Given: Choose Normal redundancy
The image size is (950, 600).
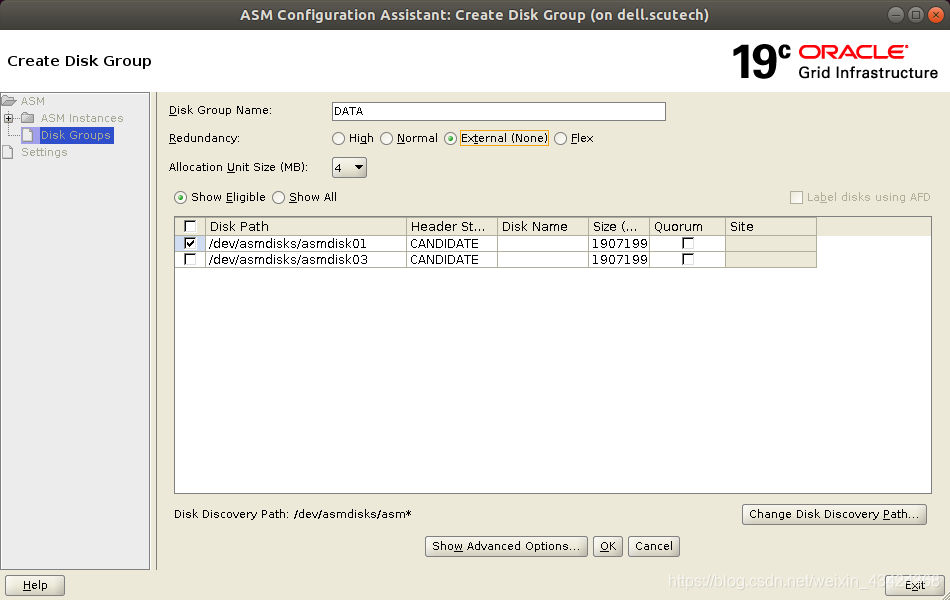Looking at the screenshot, I should 386,139.
